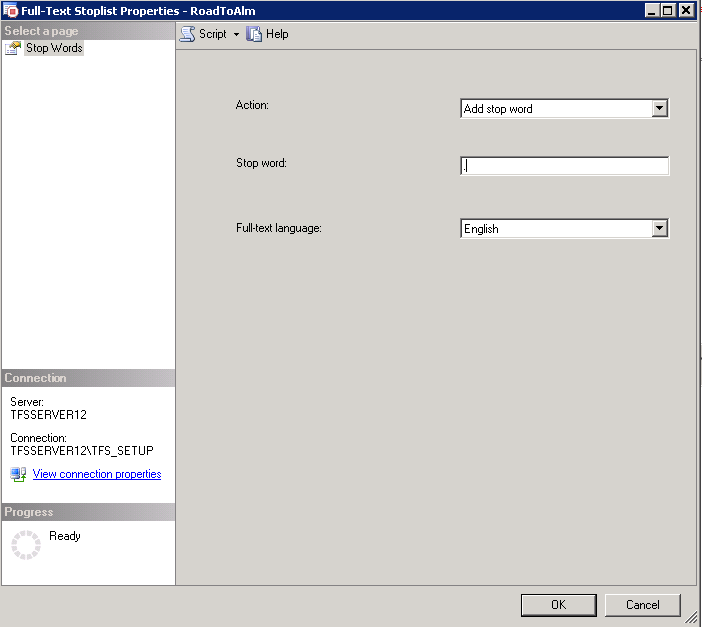
Task: Click the Ready progress spinner icon
Action: pos(25,544)
